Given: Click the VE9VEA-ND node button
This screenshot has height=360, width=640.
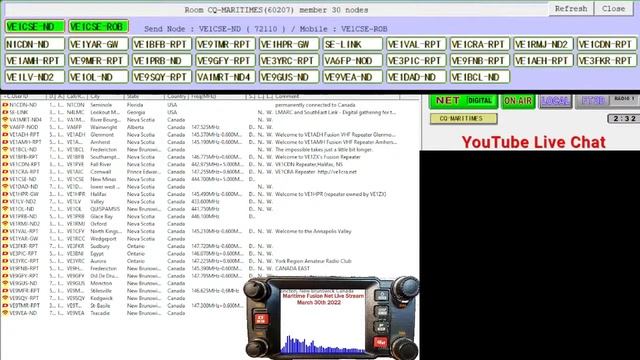Looking at the screenshot, I should [353, 77].
